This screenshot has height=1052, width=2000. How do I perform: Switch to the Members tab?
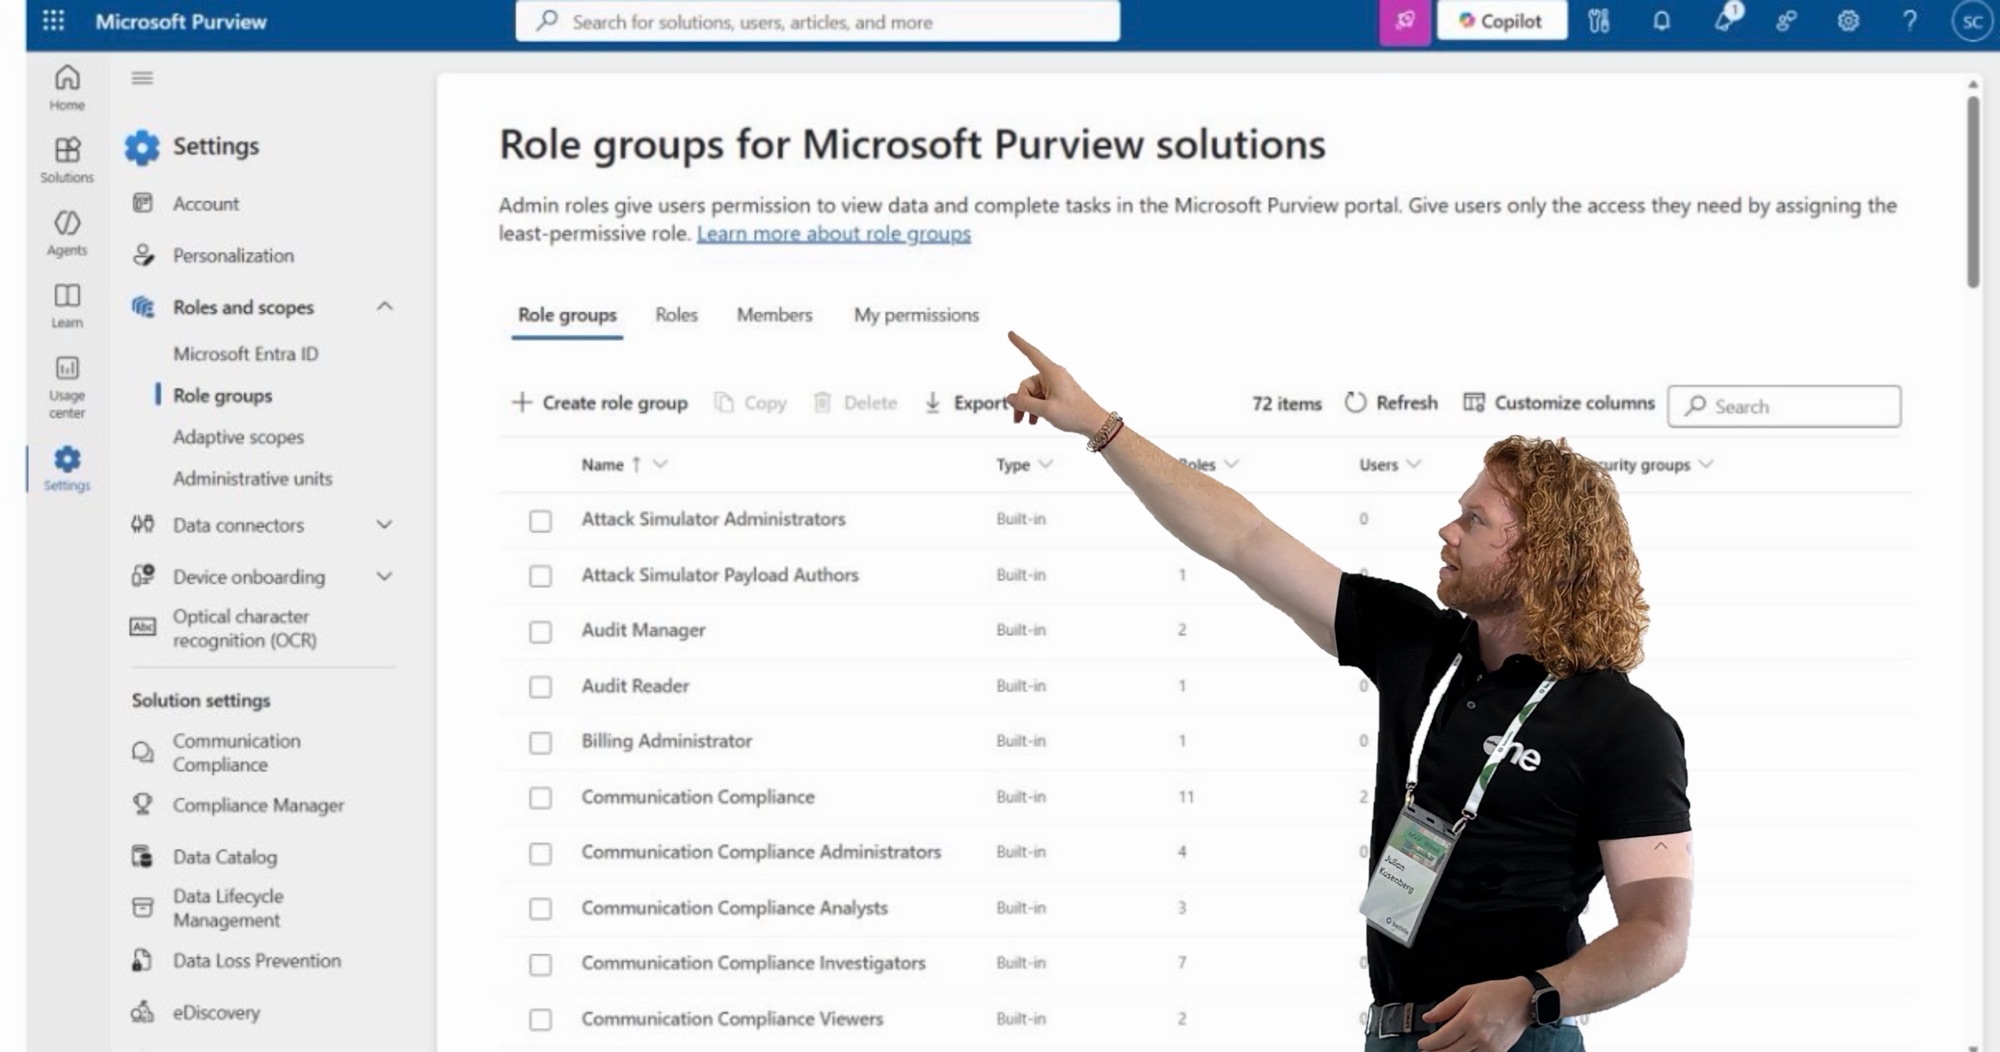tap(774, 315)
